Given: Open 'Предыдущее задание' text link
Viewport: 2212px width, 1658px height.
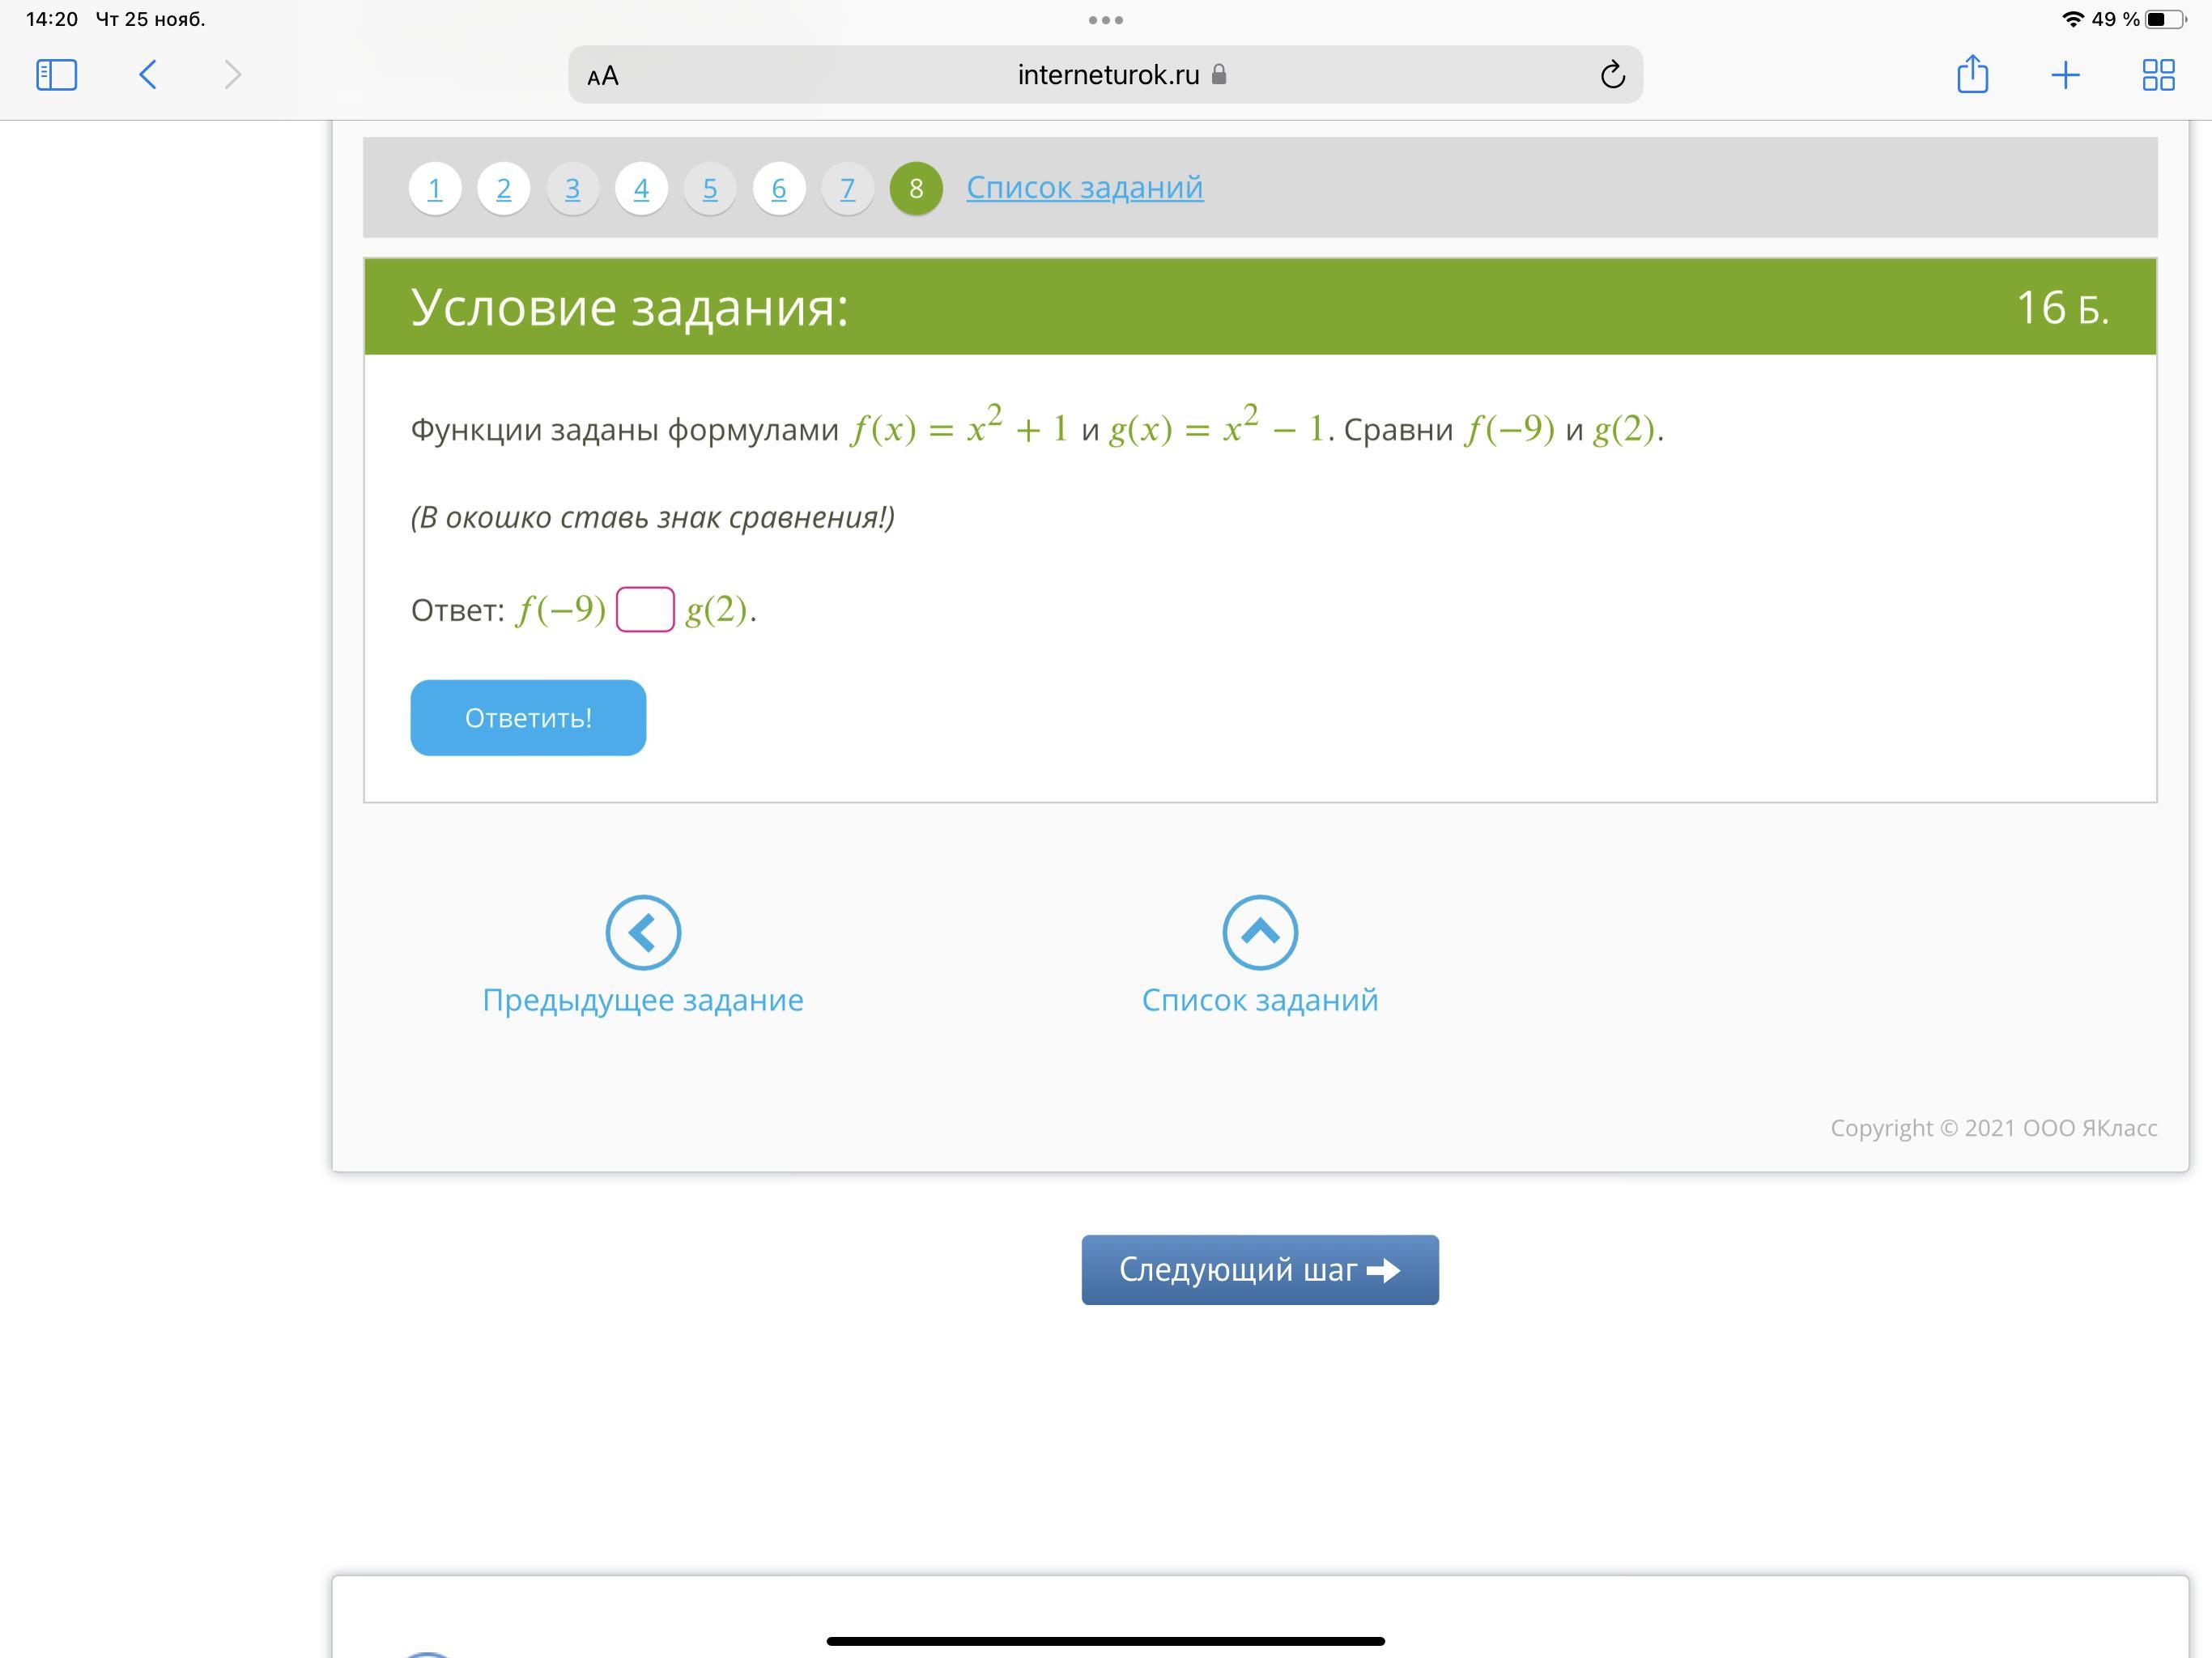Looking at the screenshot, I should pos(643,999).
